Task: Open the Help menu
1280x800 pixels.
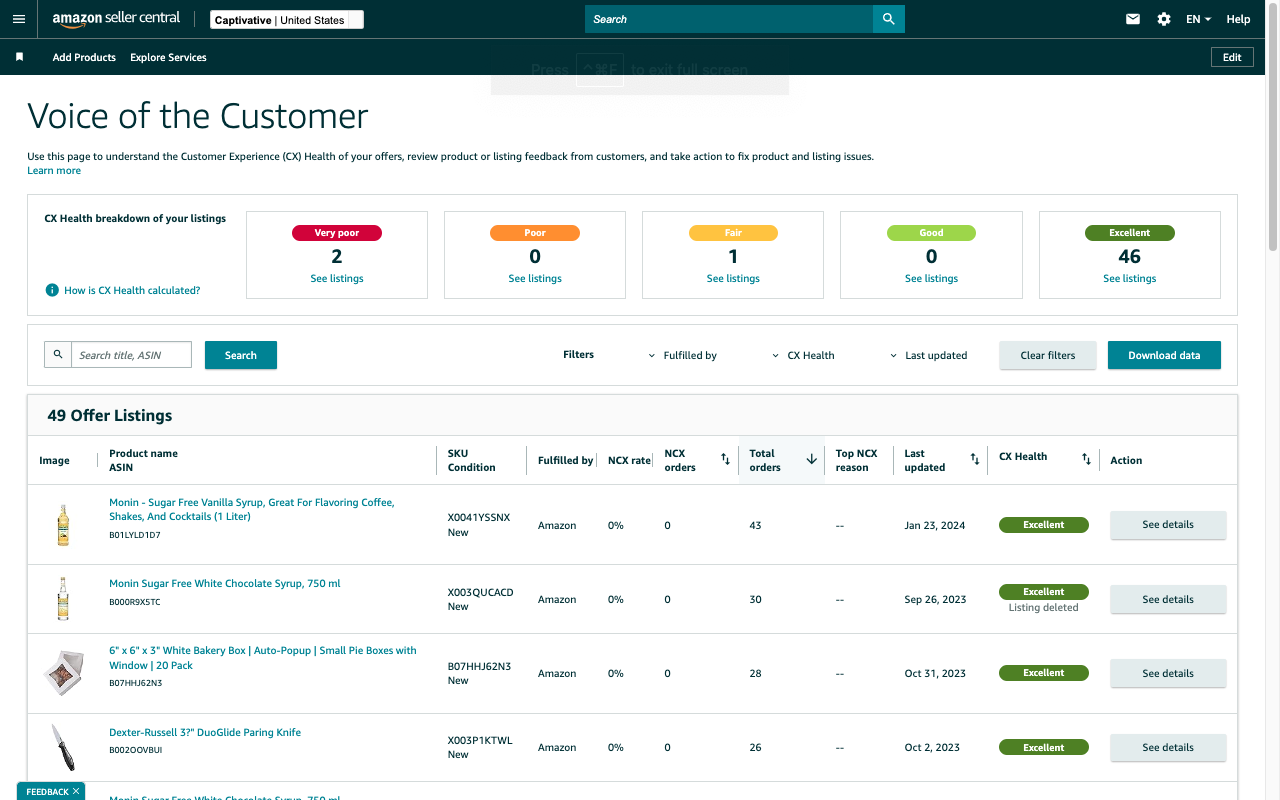Action: (1238, 19)
